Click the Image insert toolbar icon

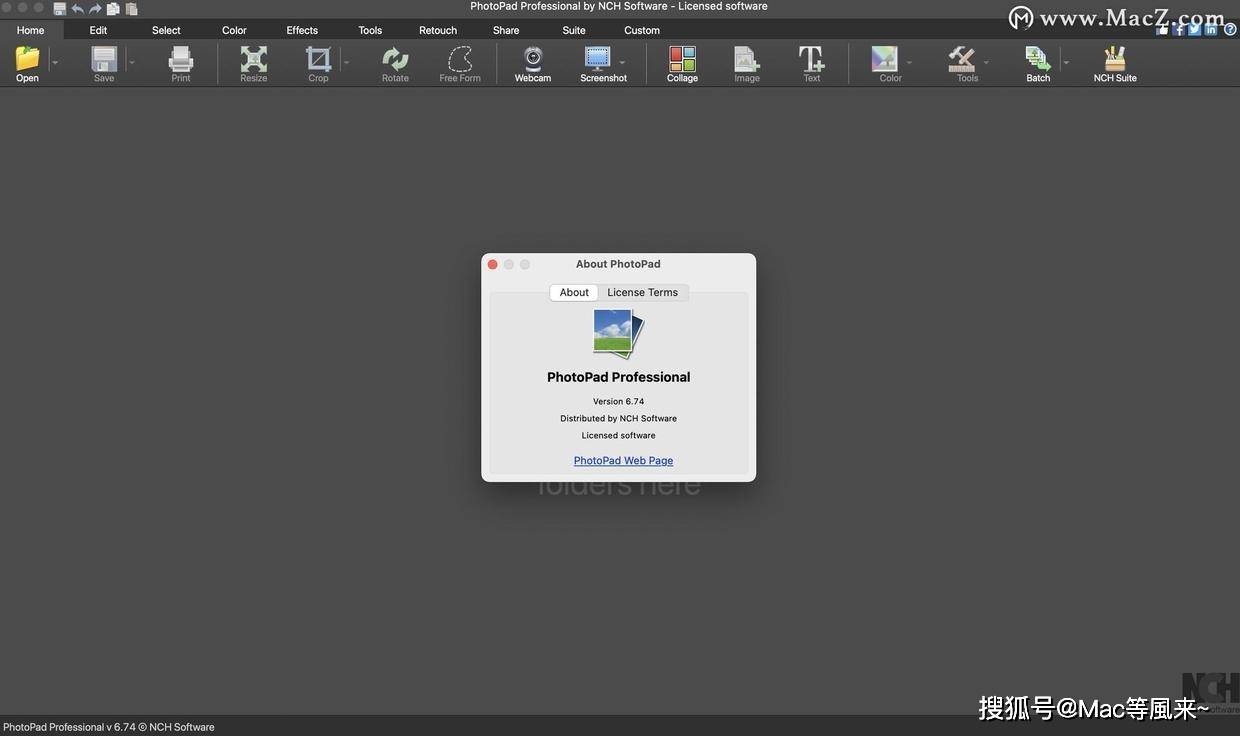point(747,59)
